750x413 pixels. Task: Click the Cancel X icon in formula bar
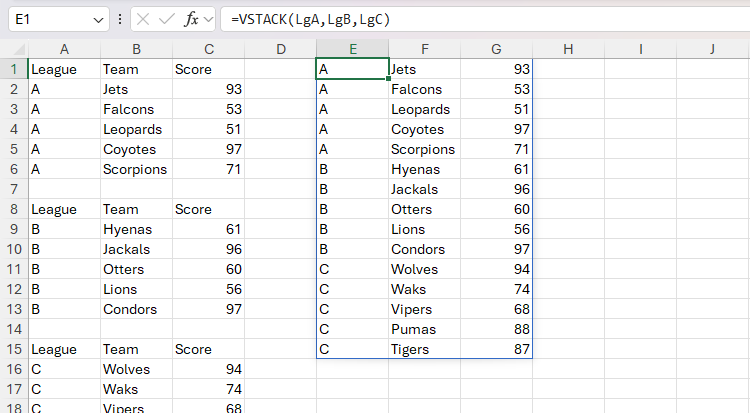coord(143,19)
